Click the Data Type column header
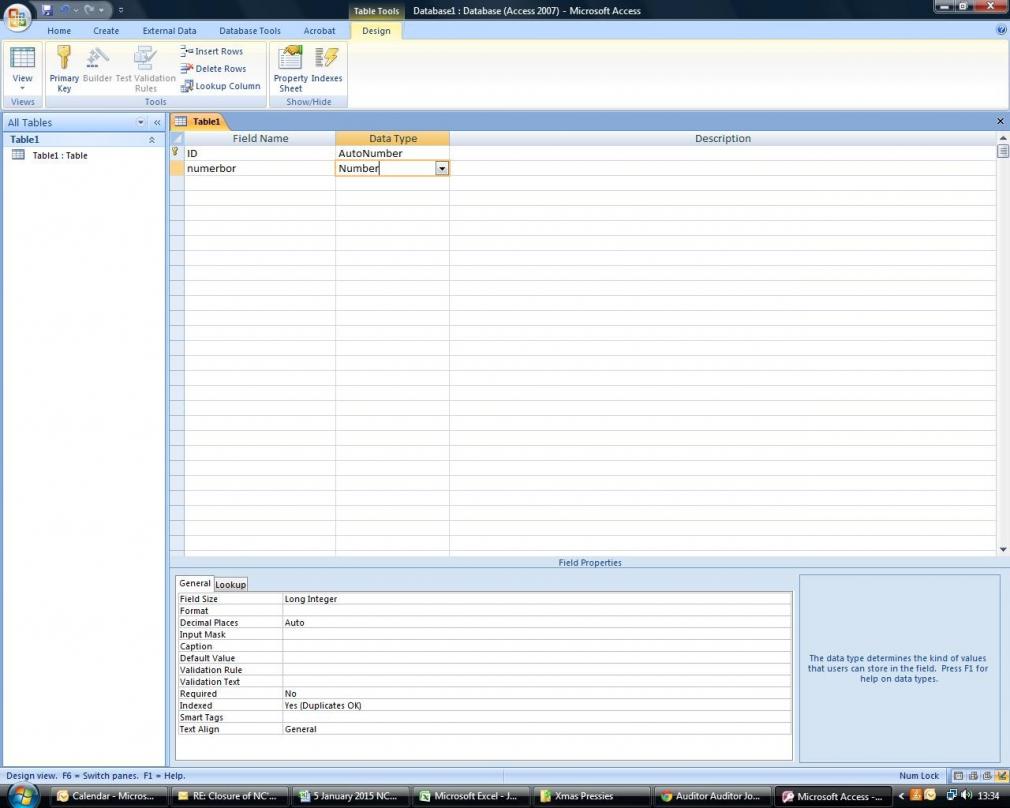1010x808 pixels. click(392, 139)
